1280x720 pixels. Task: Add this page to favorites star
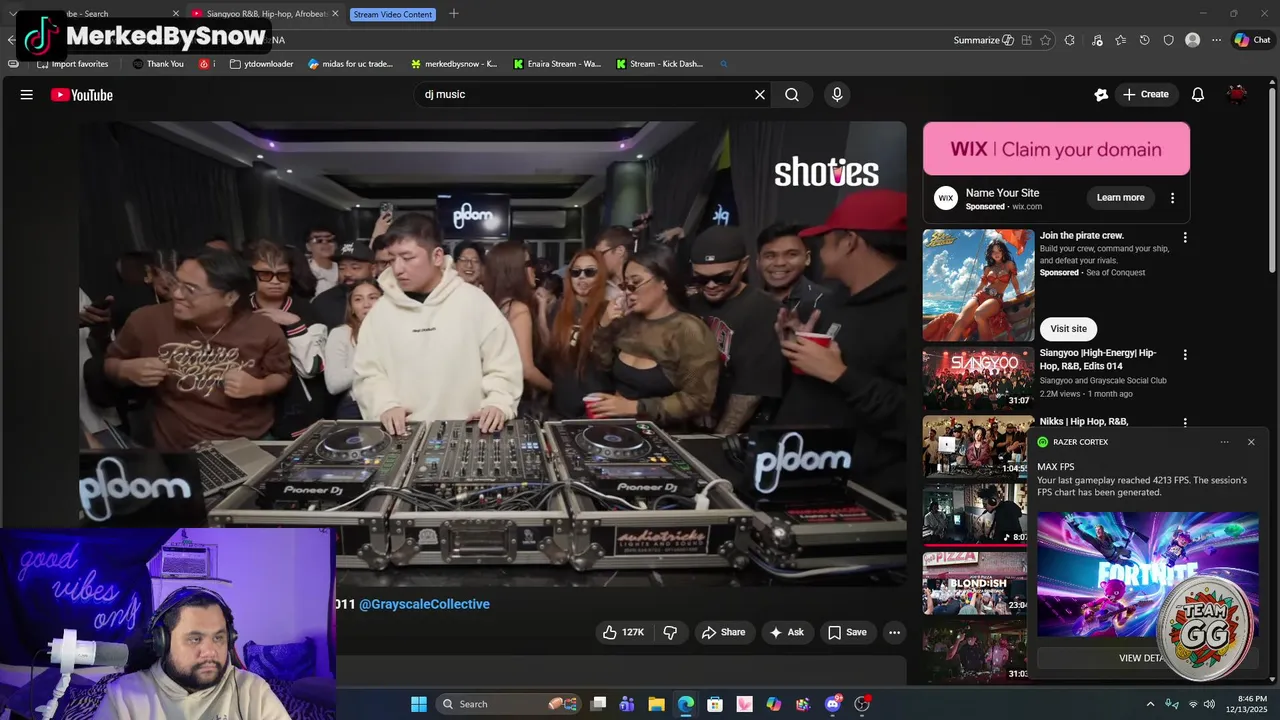(x=1045, y=40)
